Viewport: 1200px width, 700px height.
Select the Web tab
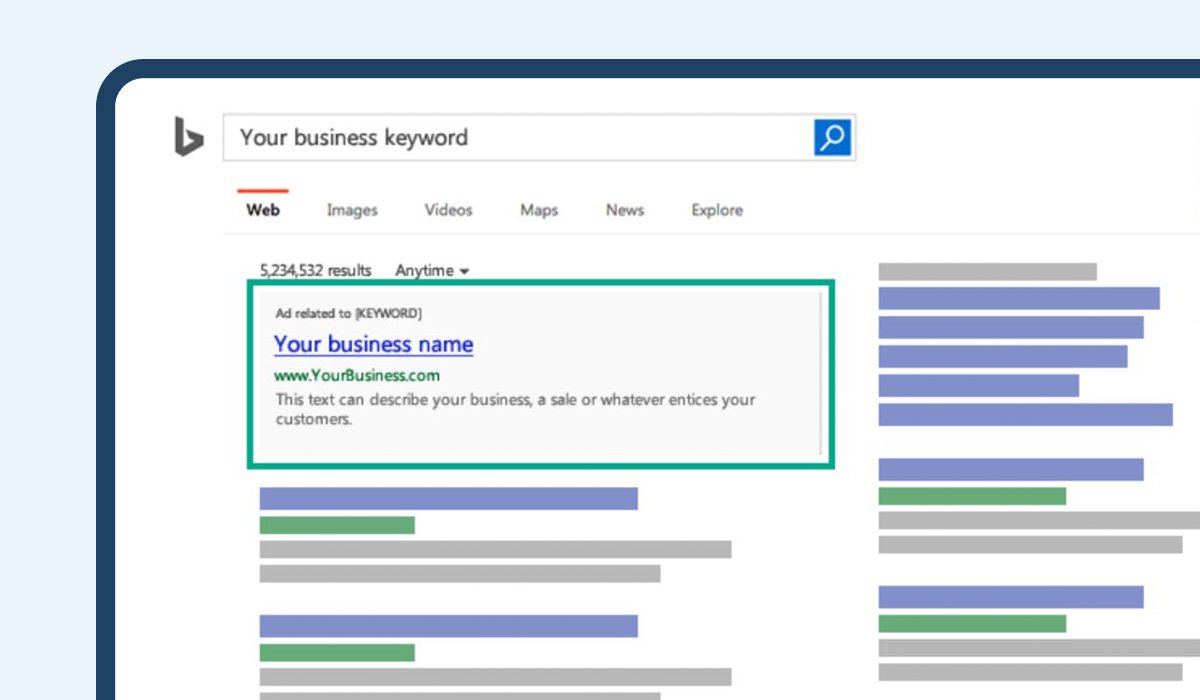click(x=263, y=210)
